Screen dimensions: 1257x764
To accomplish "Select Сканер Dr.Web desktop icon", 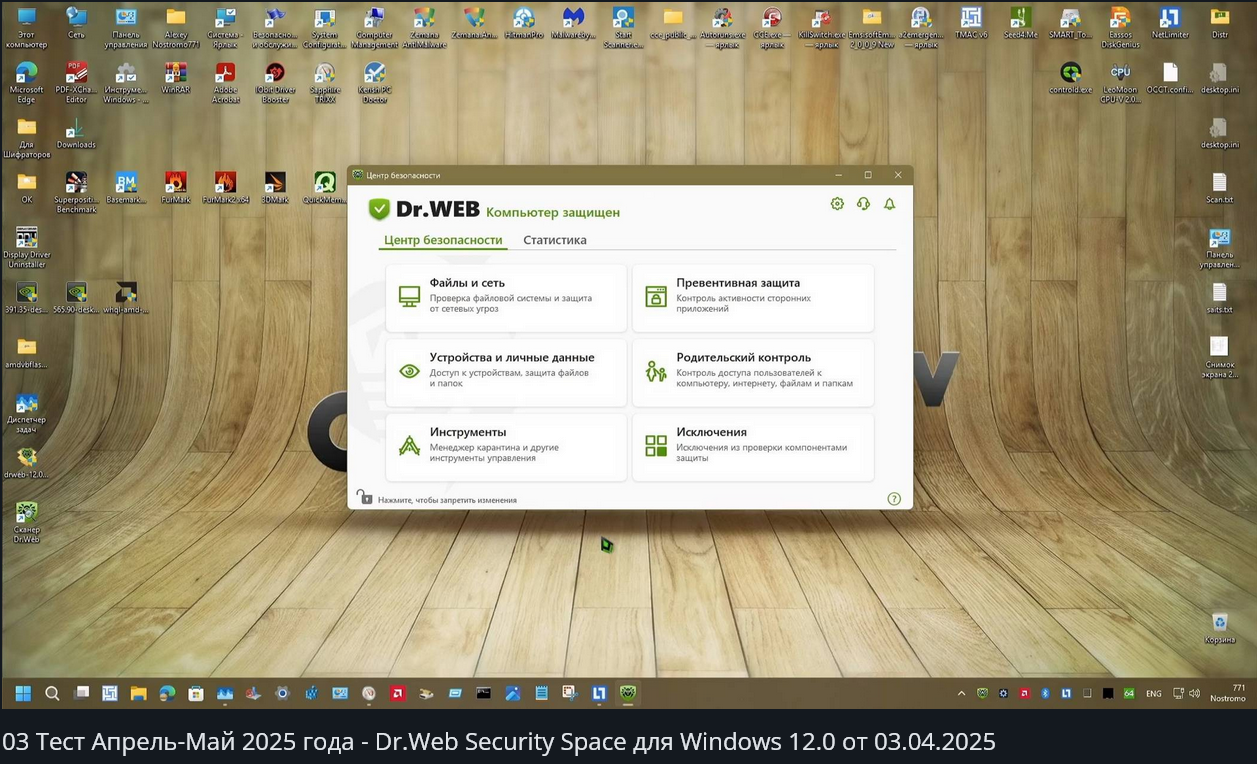I will click(27, 522).
